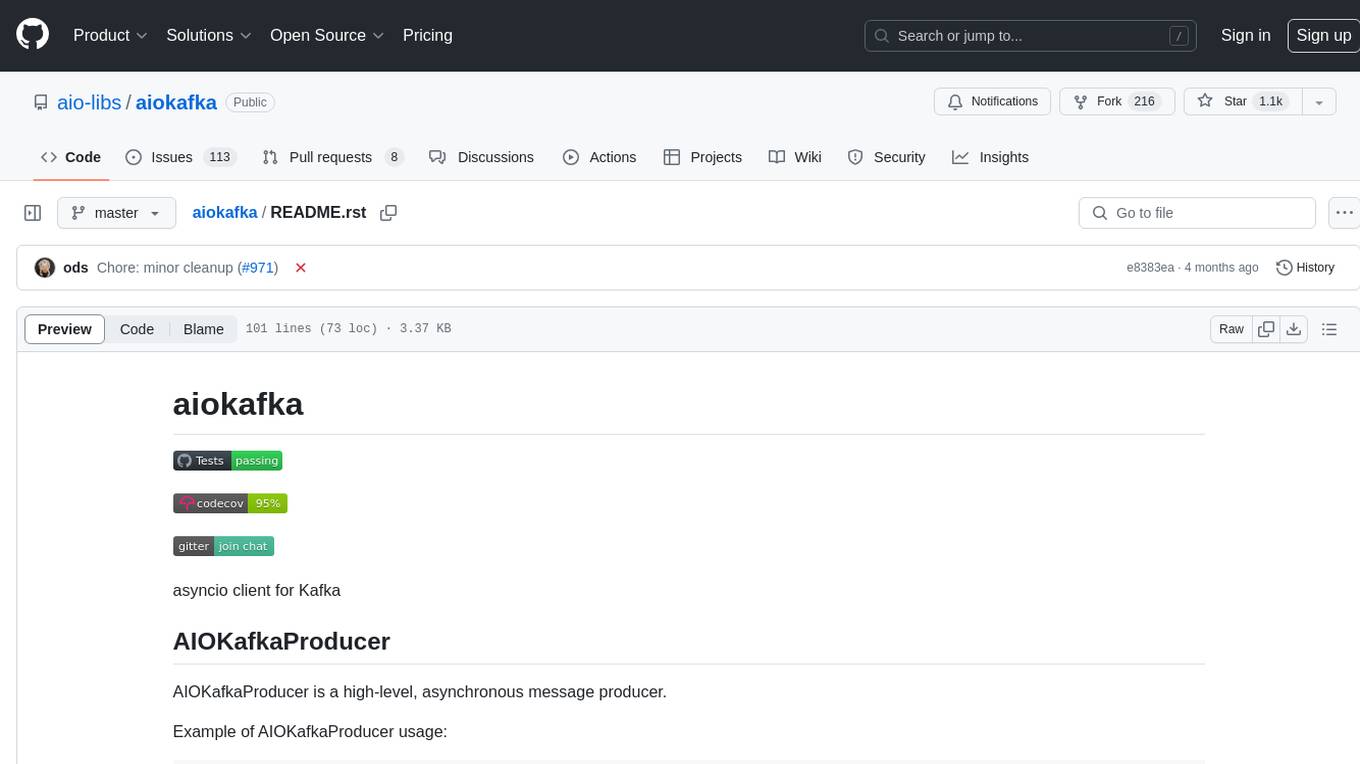Open the #971 pull request link
The width and height of the screenshot is (1360, 764).
click(x=258, y=268)
